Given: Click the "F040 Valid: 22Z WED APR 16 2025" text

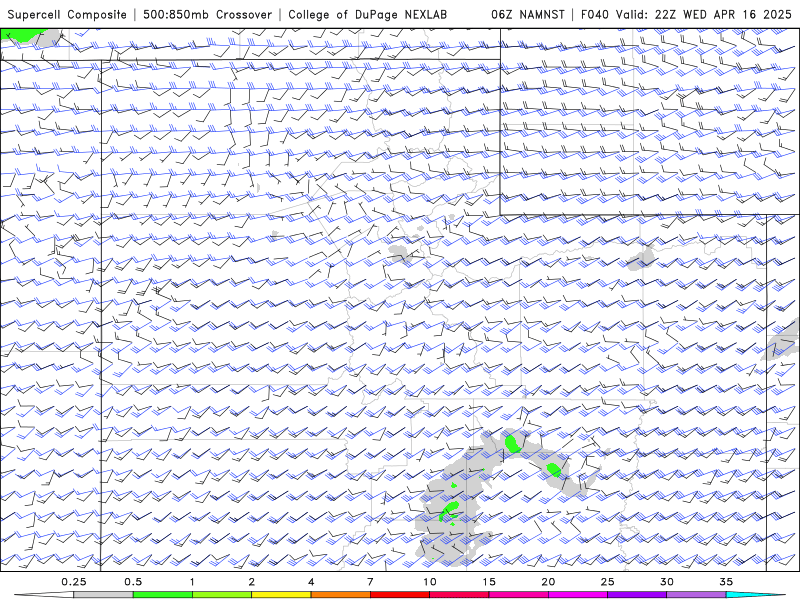Looking at the screenshot, I should [x=686, y=14].
